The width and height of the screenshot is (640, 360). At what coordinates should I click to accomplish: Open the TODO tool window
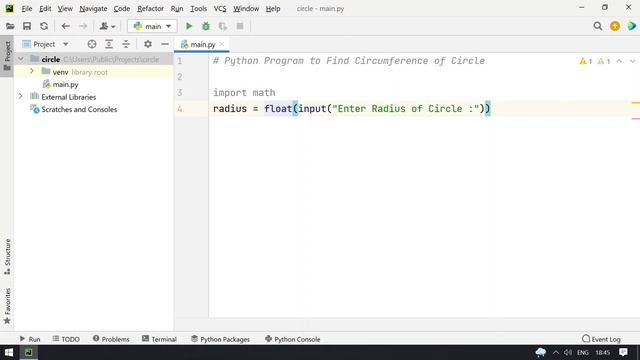coord(66,339)
